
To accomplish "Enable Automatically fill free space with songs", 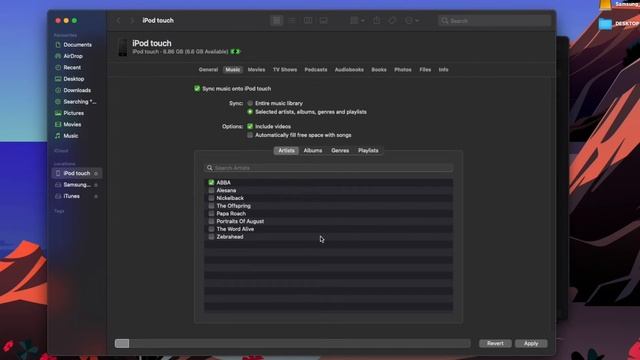I will (250, 135).
